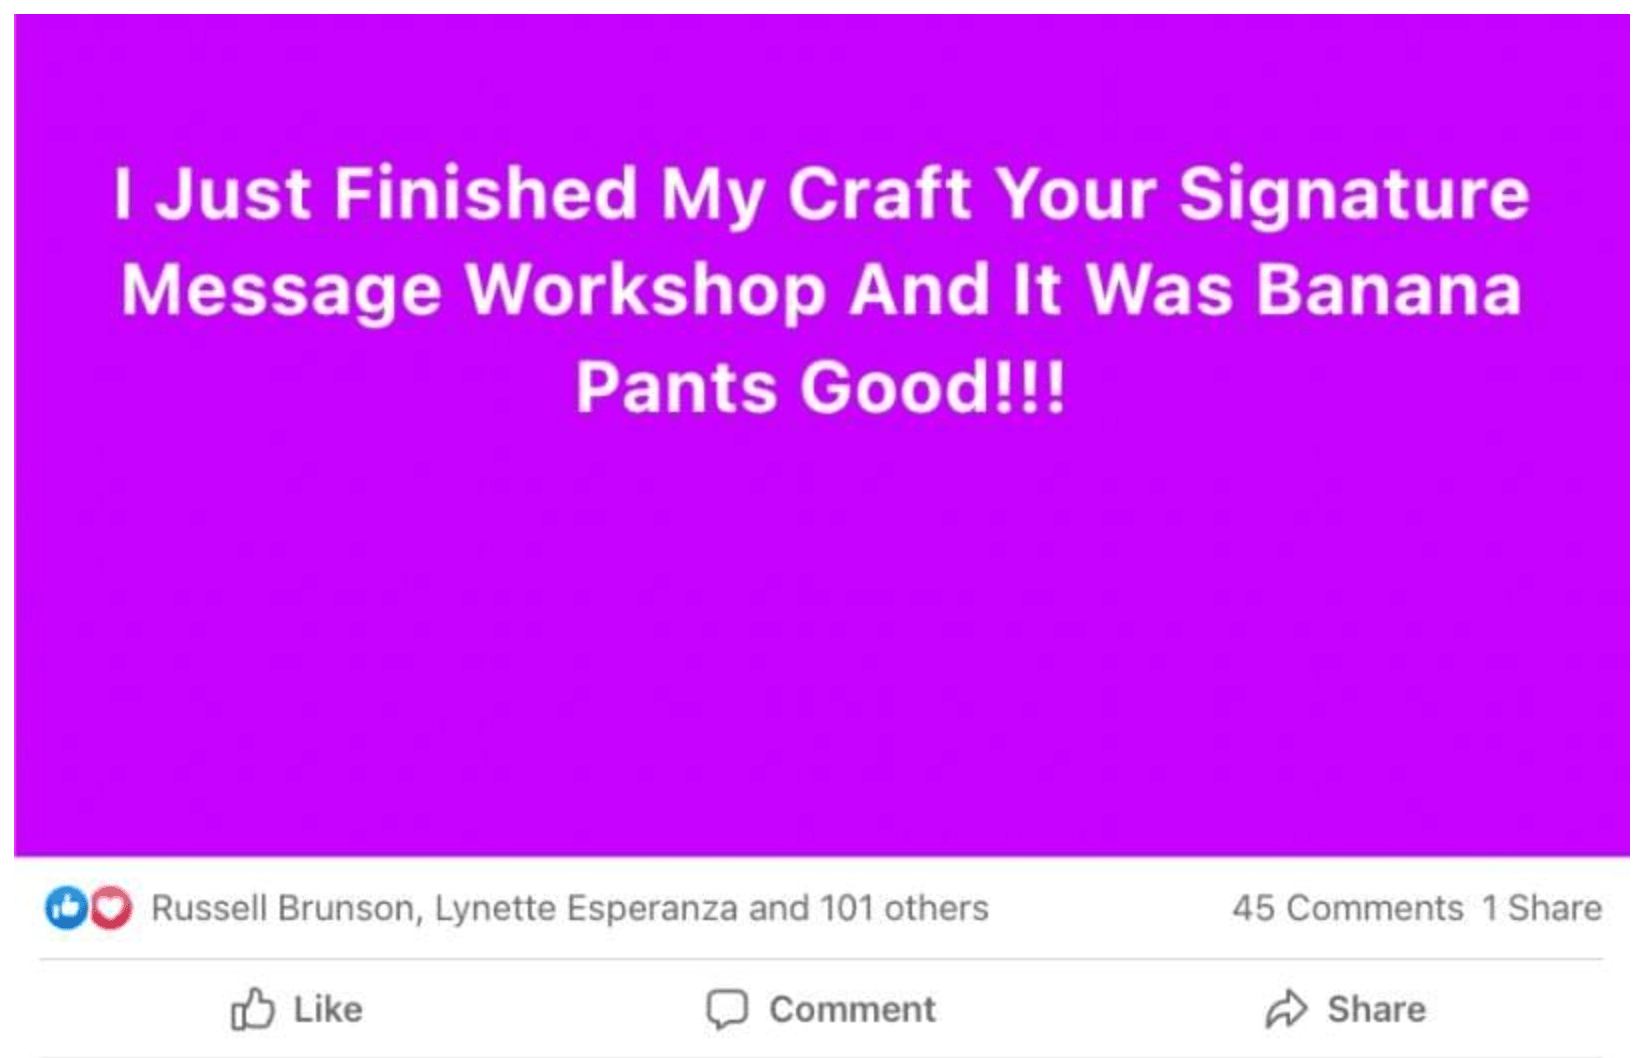Open Russell Brunson's name in reactions
The width and height of the screenshot is (1646, 1058).
coord(282,908)
